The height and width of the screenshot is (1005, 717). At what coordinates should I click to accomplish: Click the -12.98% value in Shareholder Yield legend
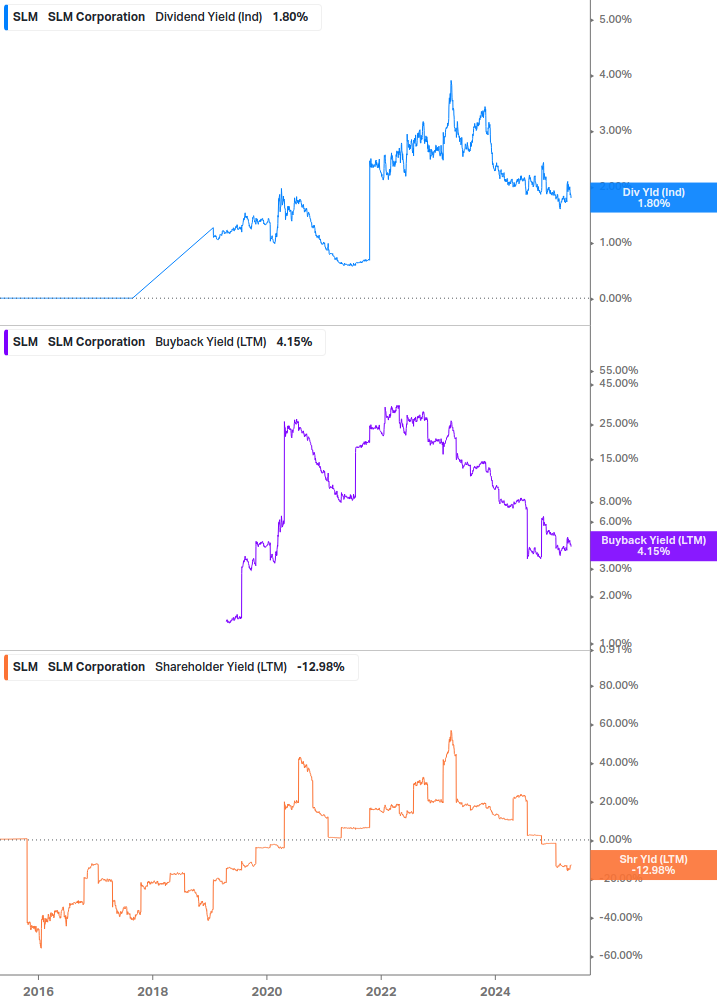coord(320,667)
